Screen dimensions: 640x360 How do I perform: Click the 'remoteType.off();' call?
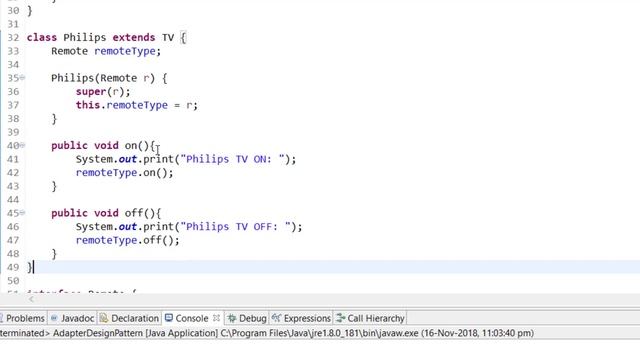pos(127,240)
